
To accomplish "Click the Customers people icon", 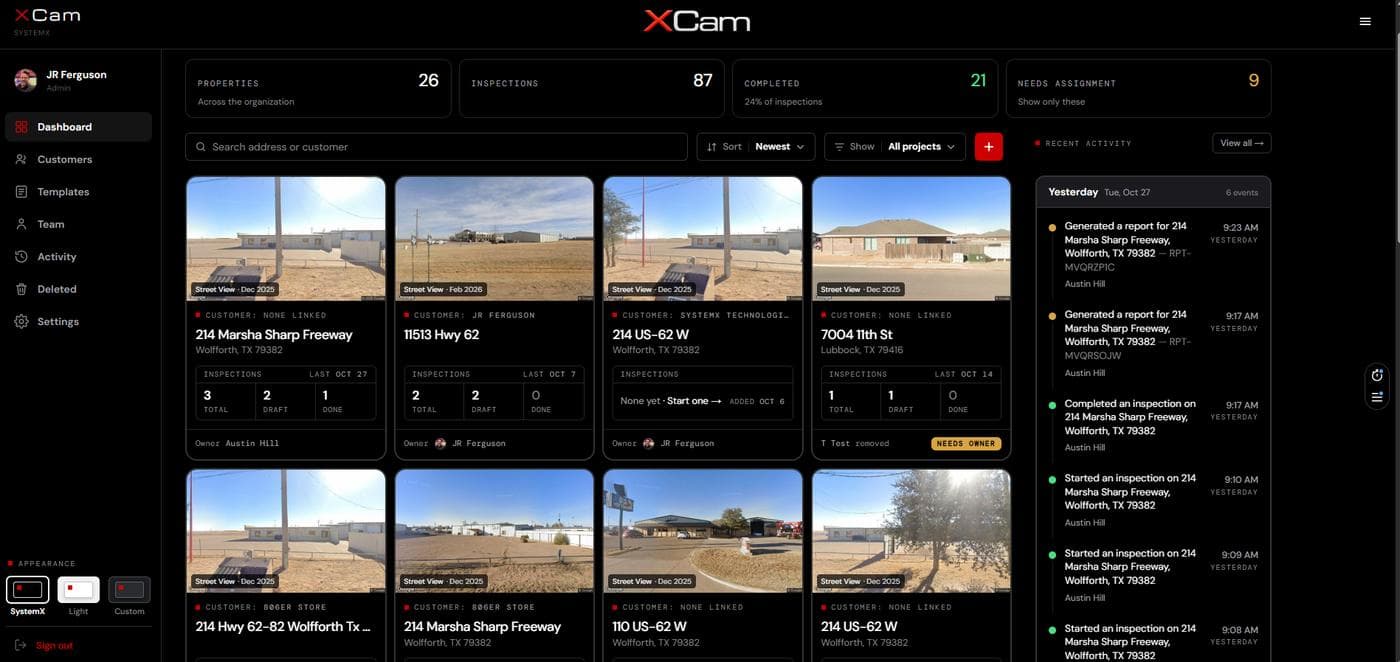I will click(x=21, y=159).
